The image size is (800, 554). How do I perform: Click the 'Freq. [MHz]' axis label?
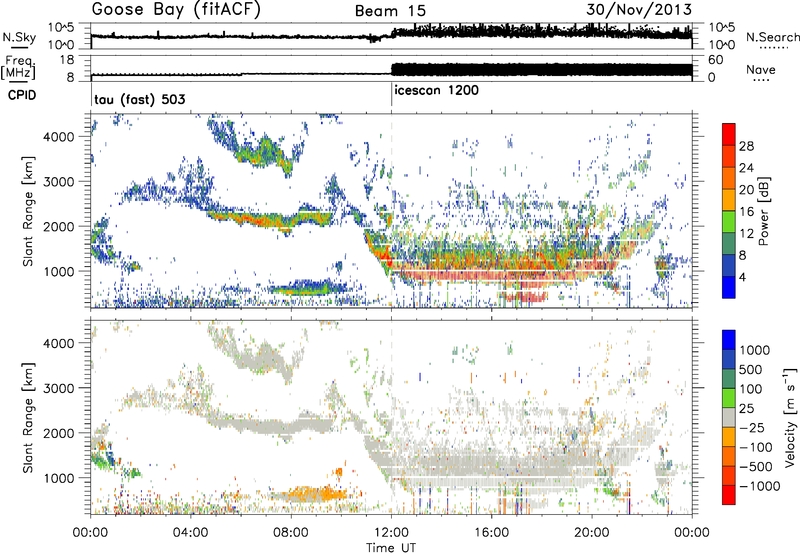(x=18, y=68)
